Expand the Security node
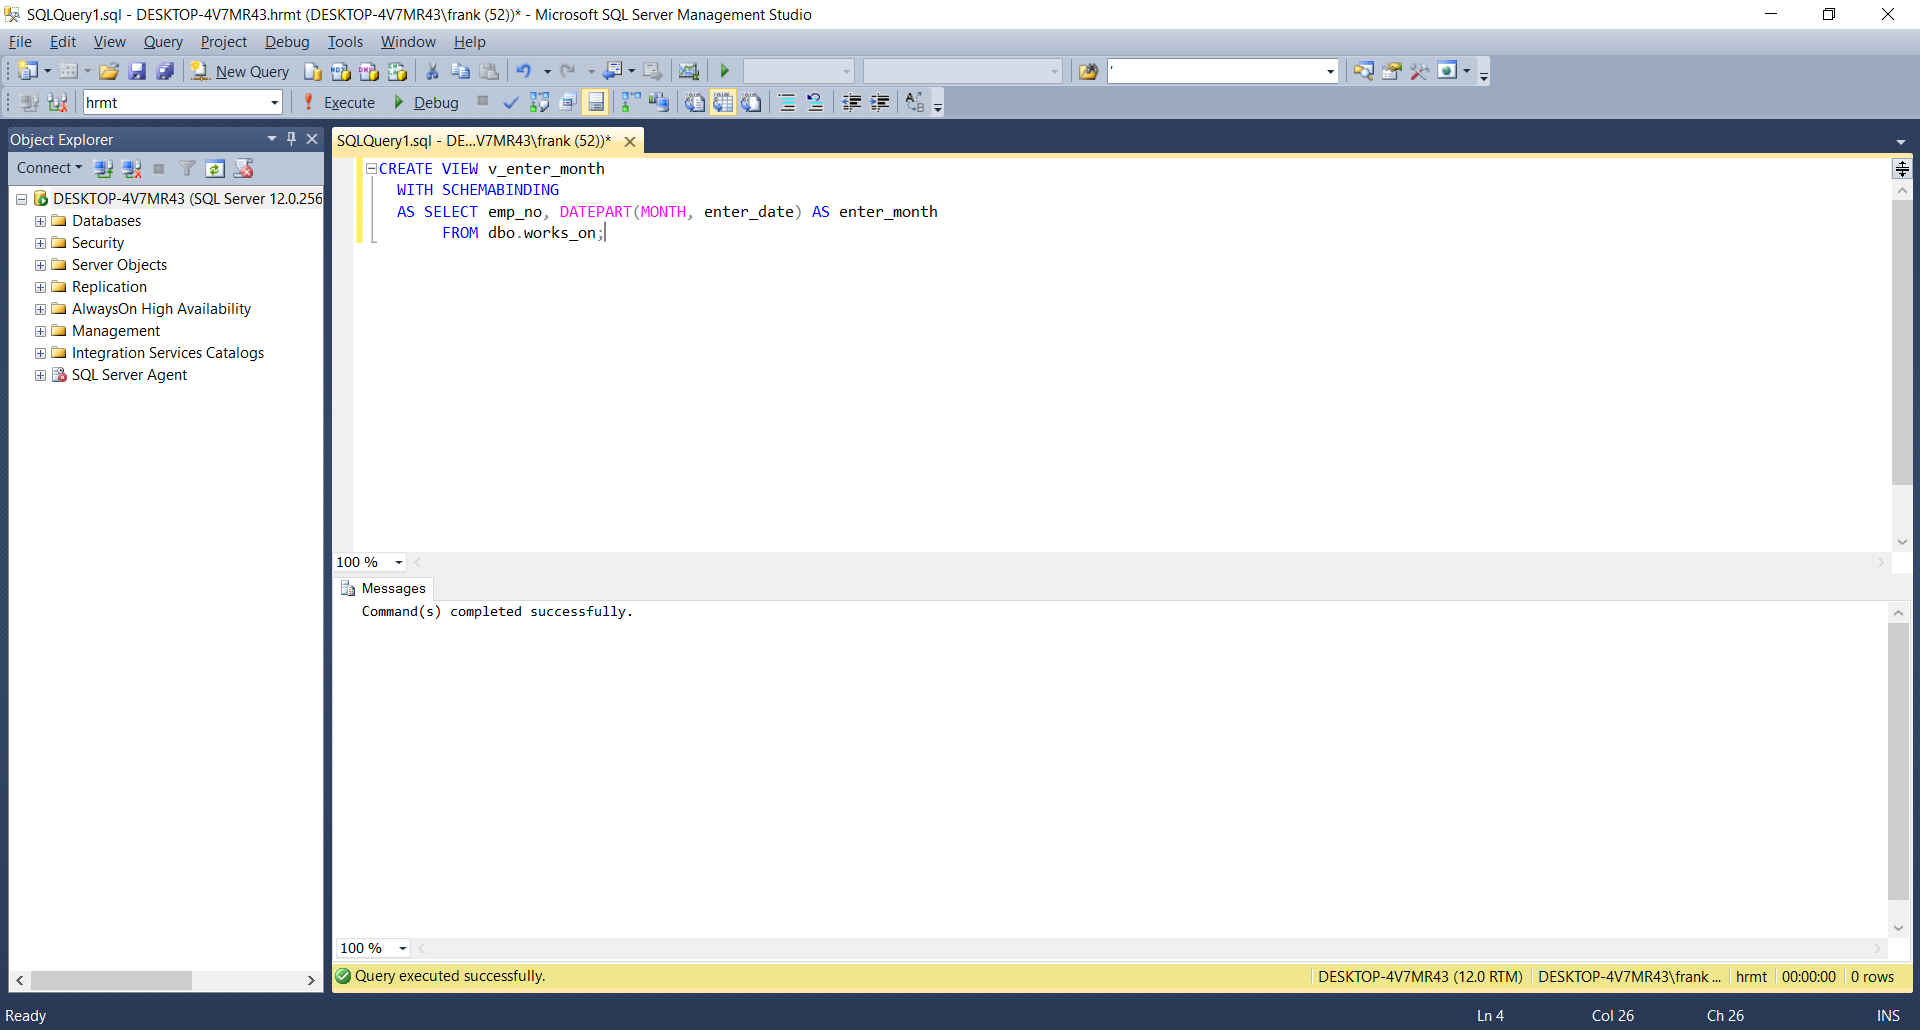The height and width of the screenshot is (1030, 1920). pyautogui.click(x=40, y=243)
